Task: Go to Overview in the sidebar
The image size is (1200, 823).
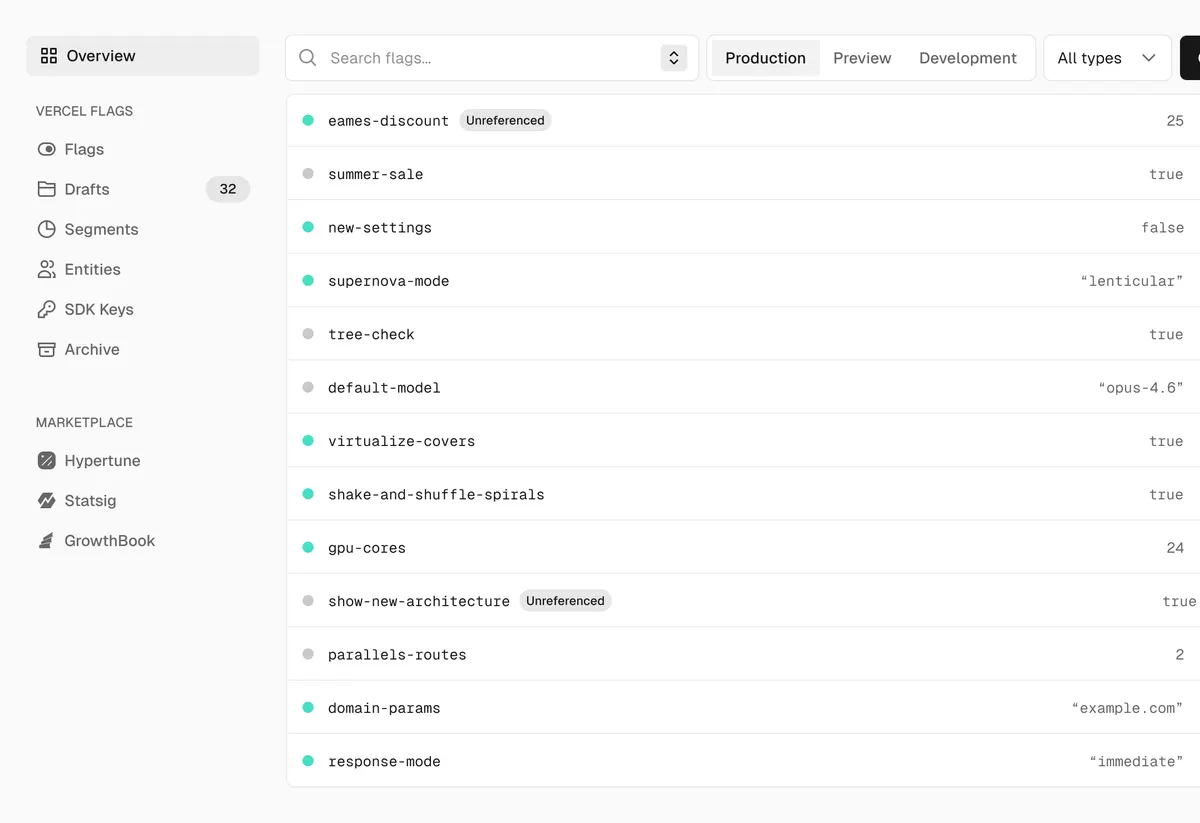Action: click(x=143, y=56)
